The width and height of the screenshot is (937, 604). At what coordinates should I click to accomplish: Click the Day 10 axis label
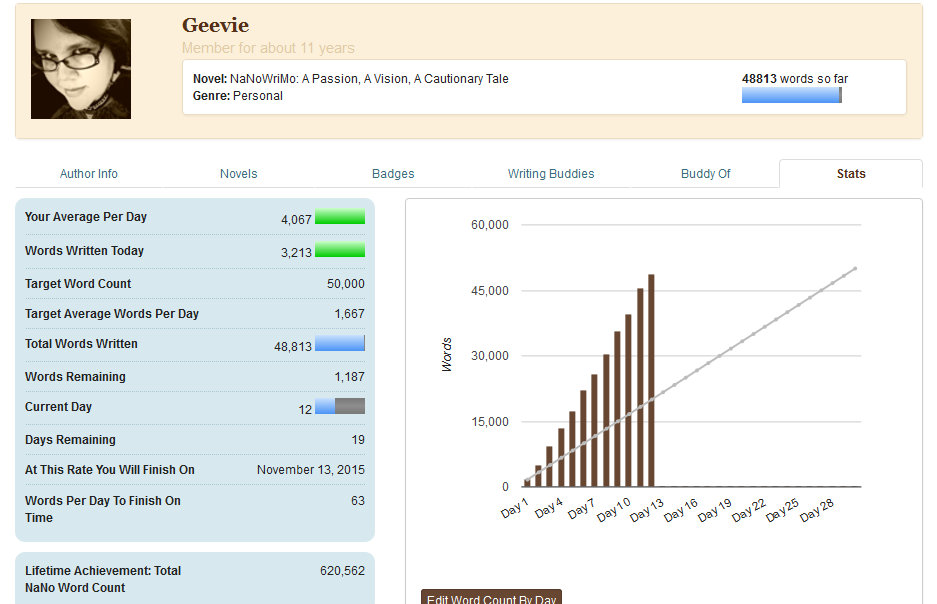pos(614,510)
